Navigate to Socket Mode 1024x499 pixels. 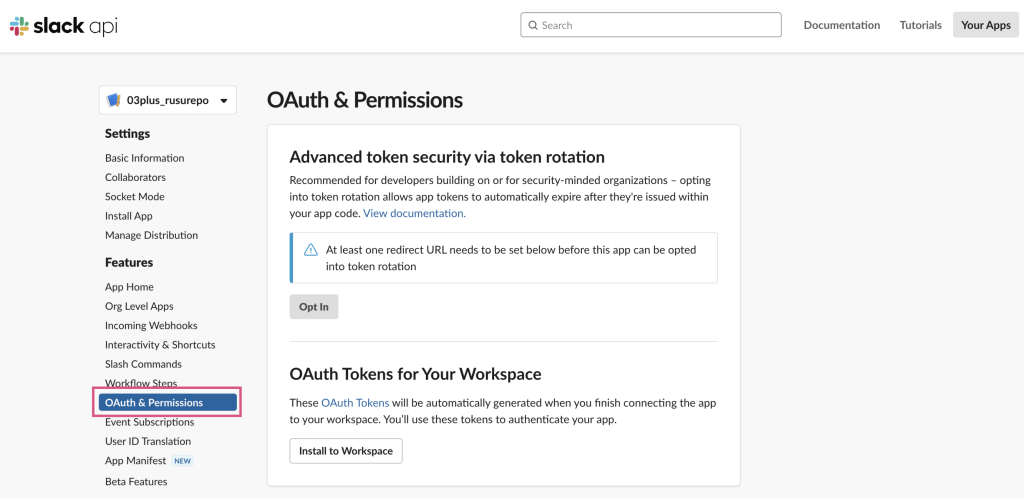click(x=134, y=197)
